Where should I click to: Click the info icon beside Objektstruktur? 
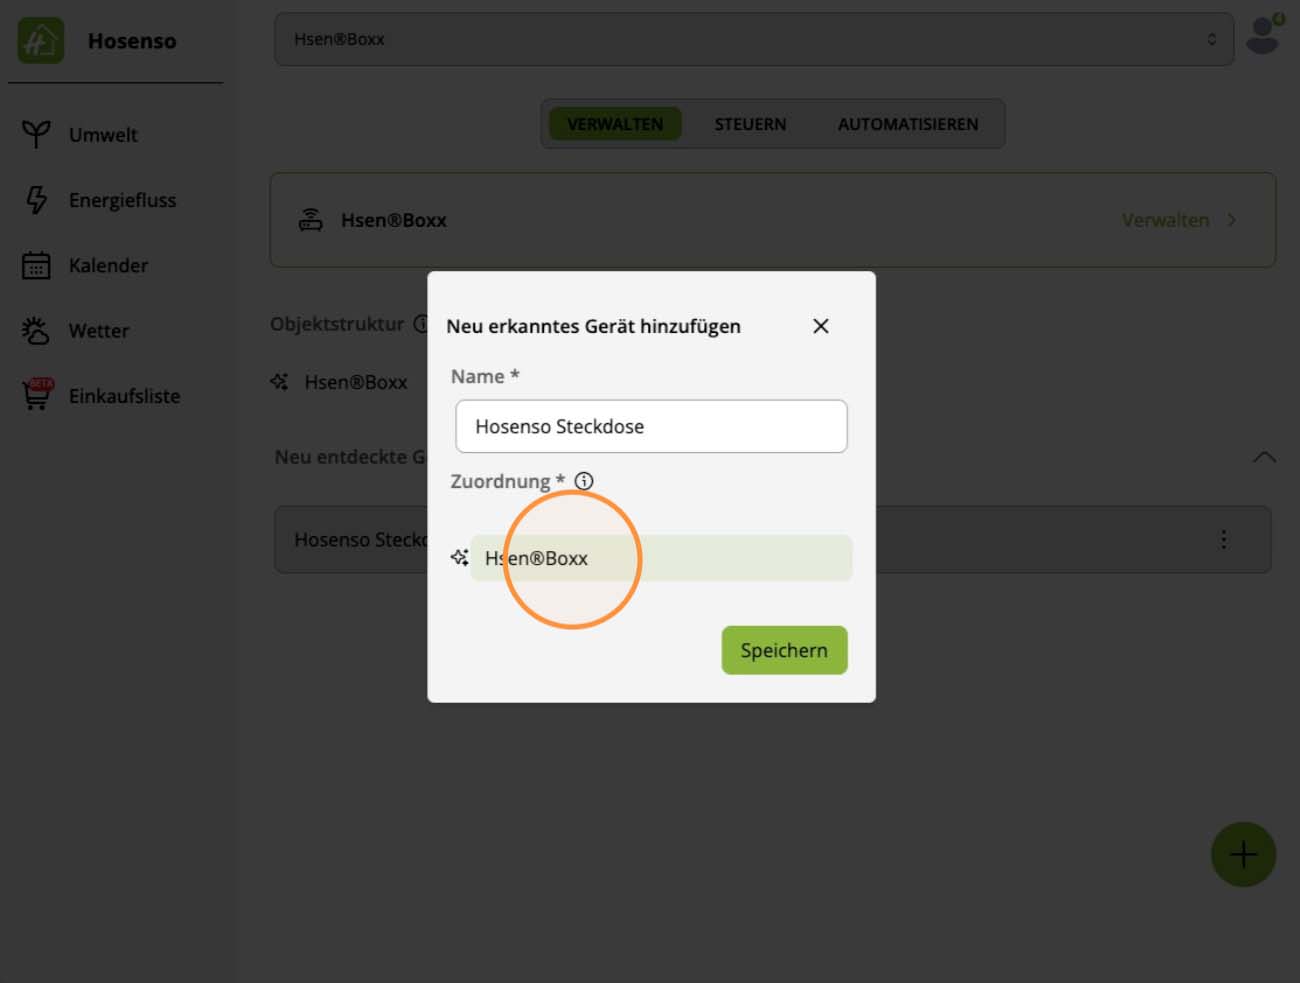coord(422,324)
